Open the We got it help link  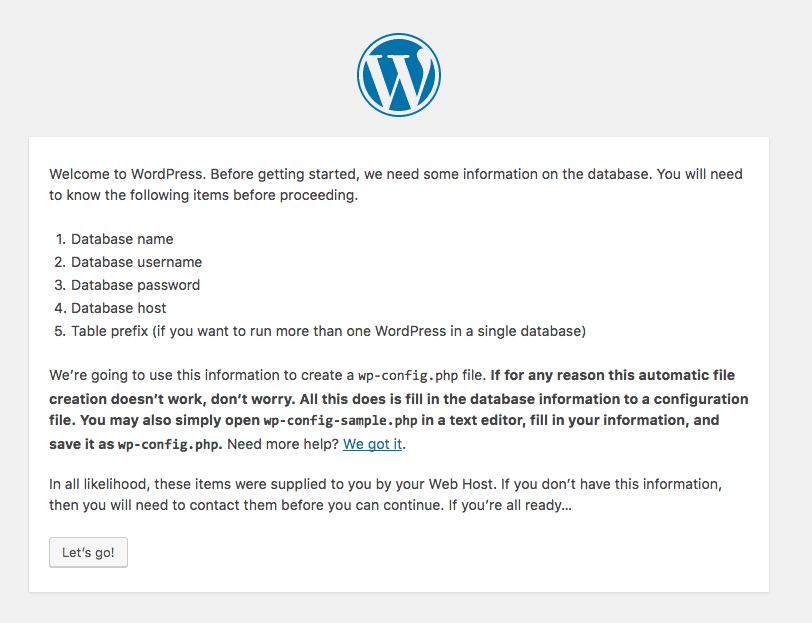(x=374, y=443)
